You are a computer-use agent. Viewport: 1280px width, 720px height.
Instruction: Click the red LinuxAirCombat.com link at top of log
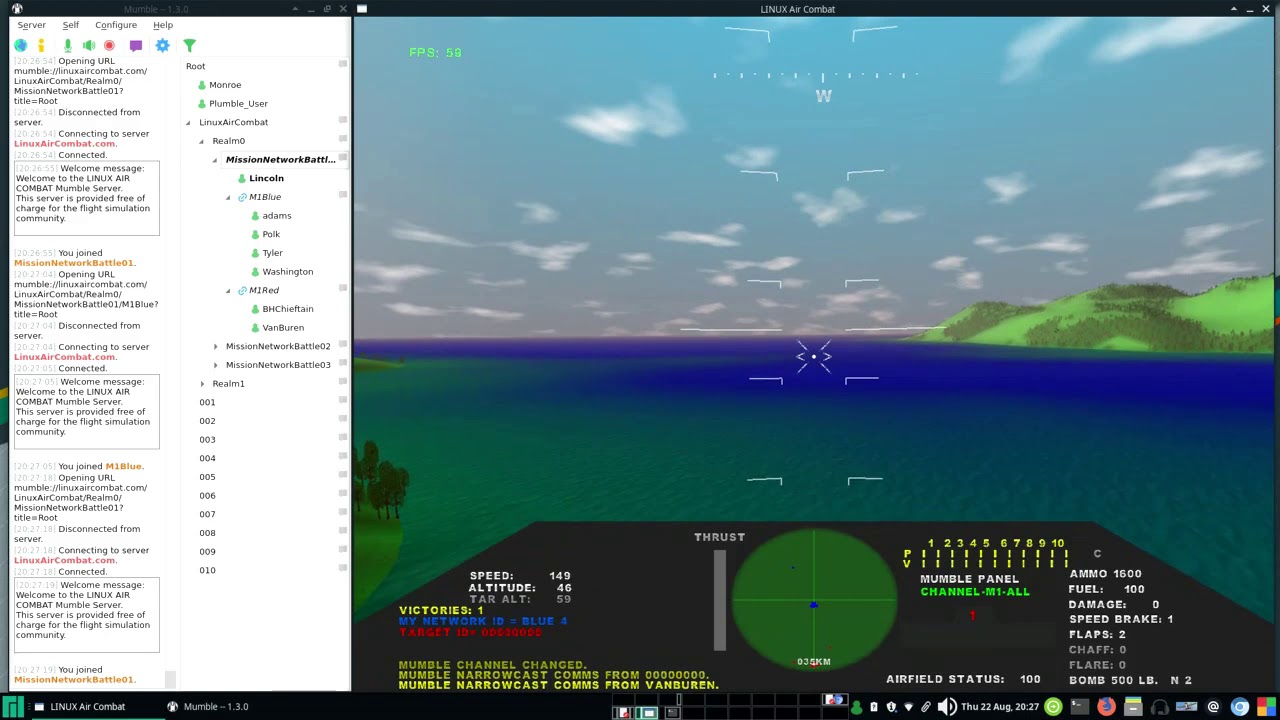coord(65,143)
